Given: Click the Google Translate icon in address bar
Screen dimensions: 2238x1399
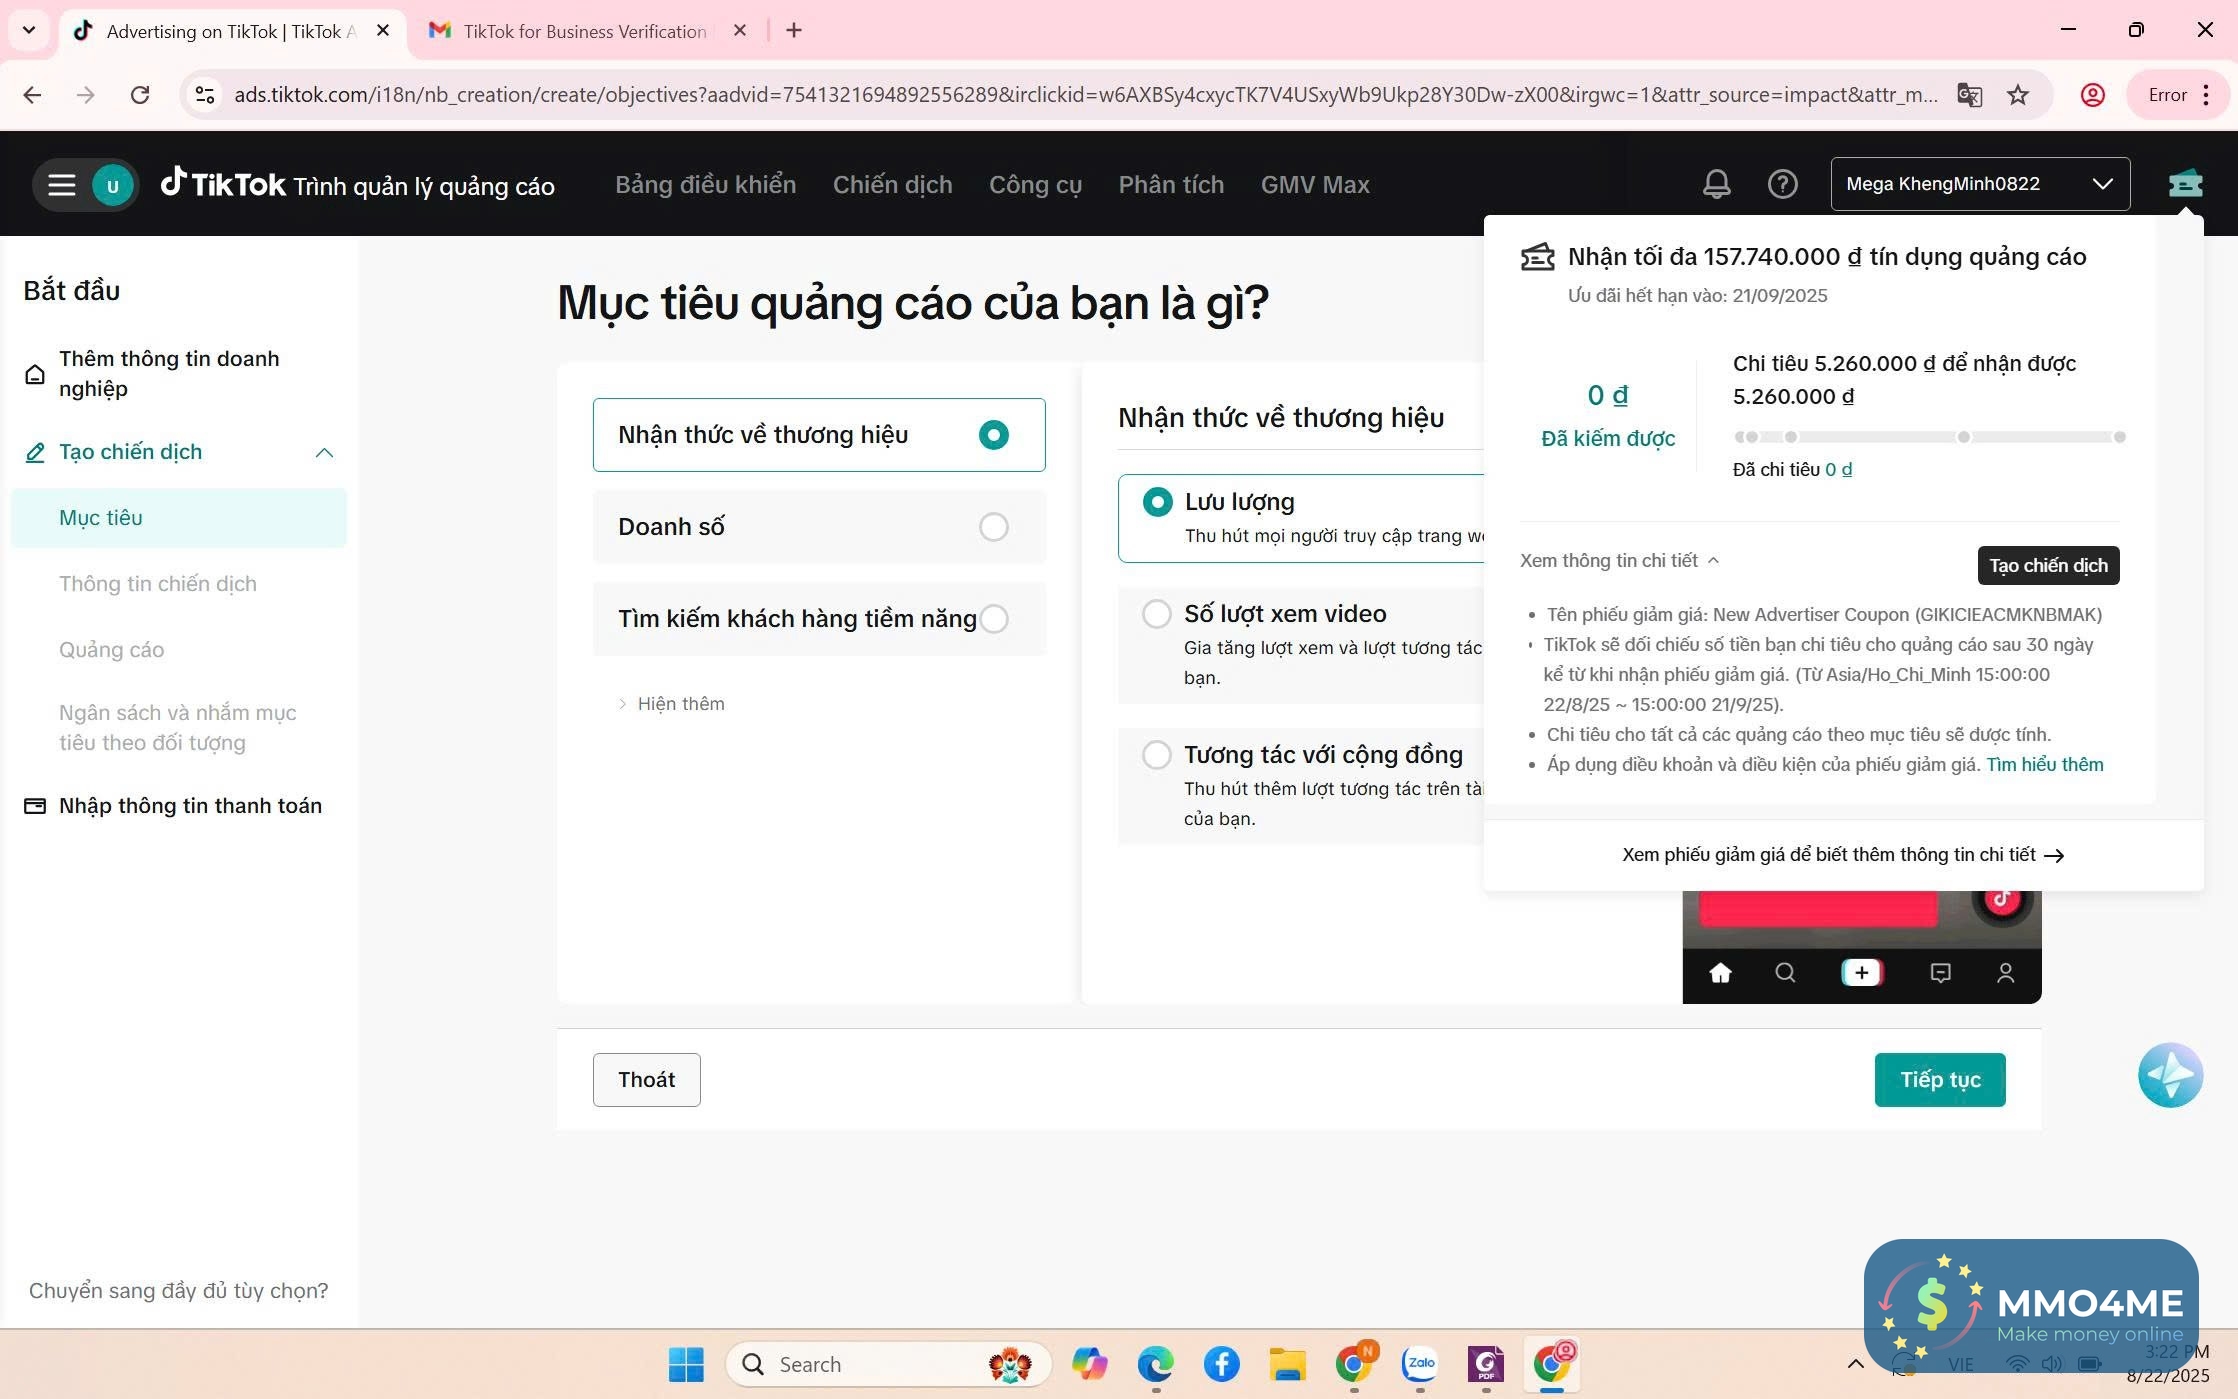Looking at the screenshot, I should (x=1969, y=95).
